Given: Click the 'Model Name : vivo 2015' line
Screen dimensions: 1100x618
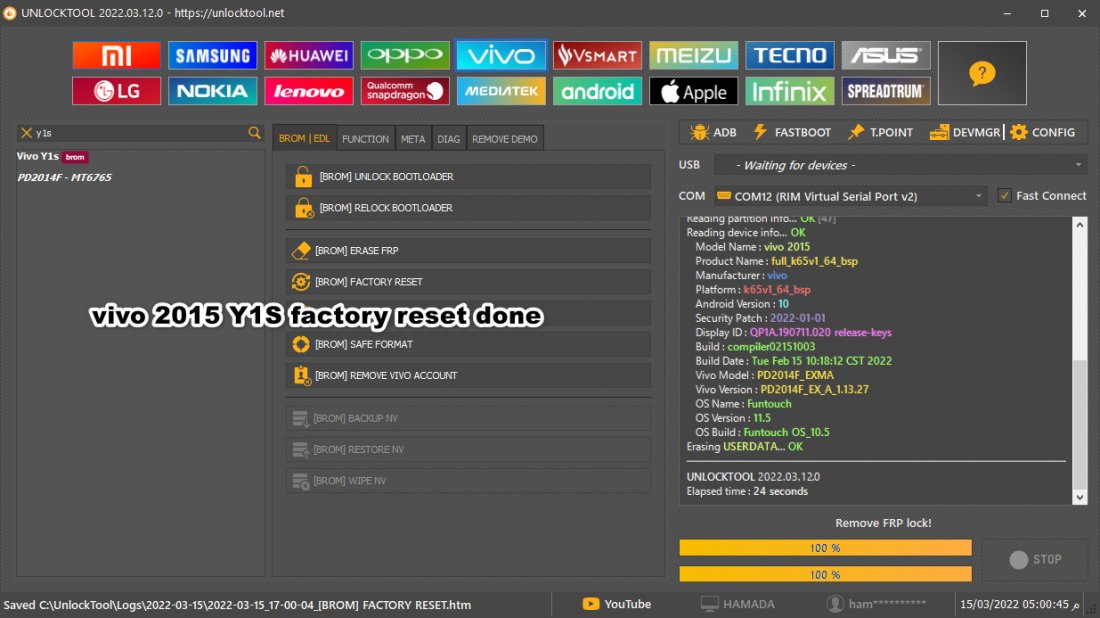Looking at the screenshot, I should (752, 247).
